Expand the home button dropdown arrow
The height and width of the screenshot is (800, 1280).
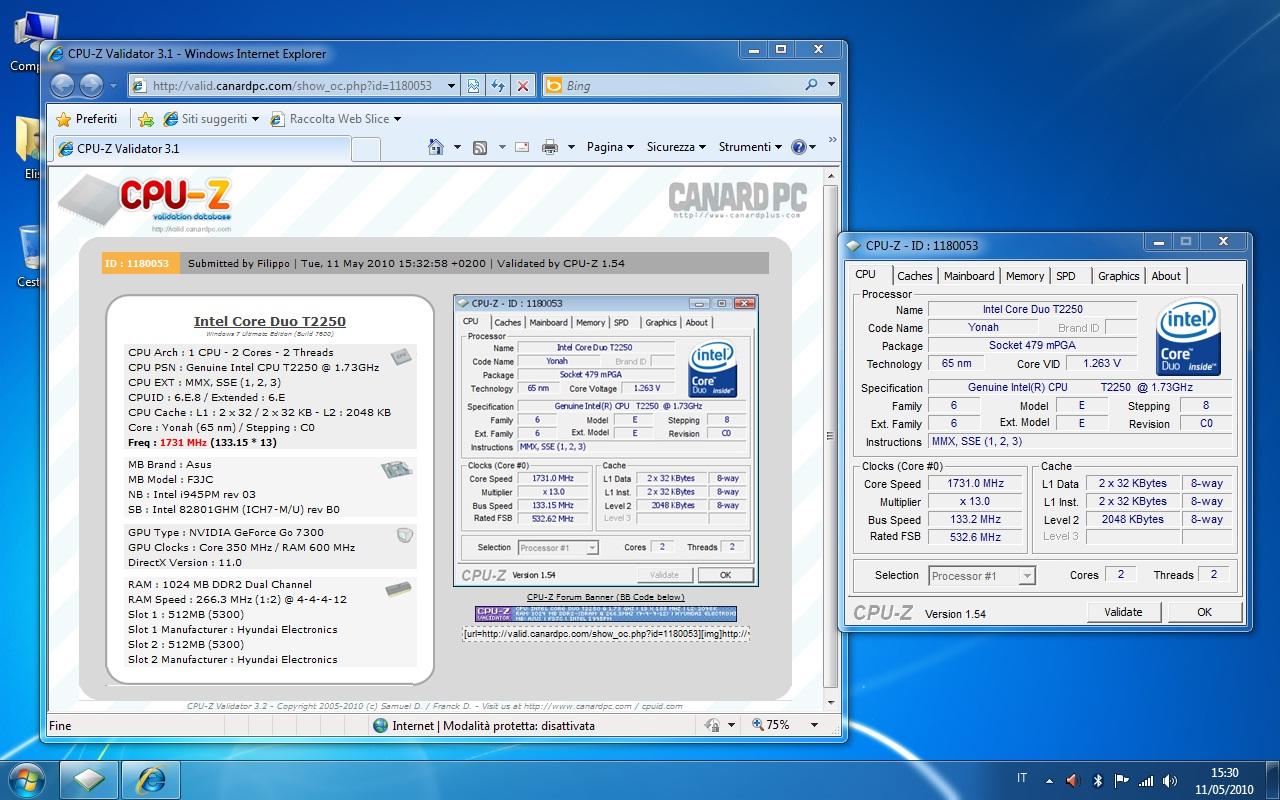(x=457, y=148)
